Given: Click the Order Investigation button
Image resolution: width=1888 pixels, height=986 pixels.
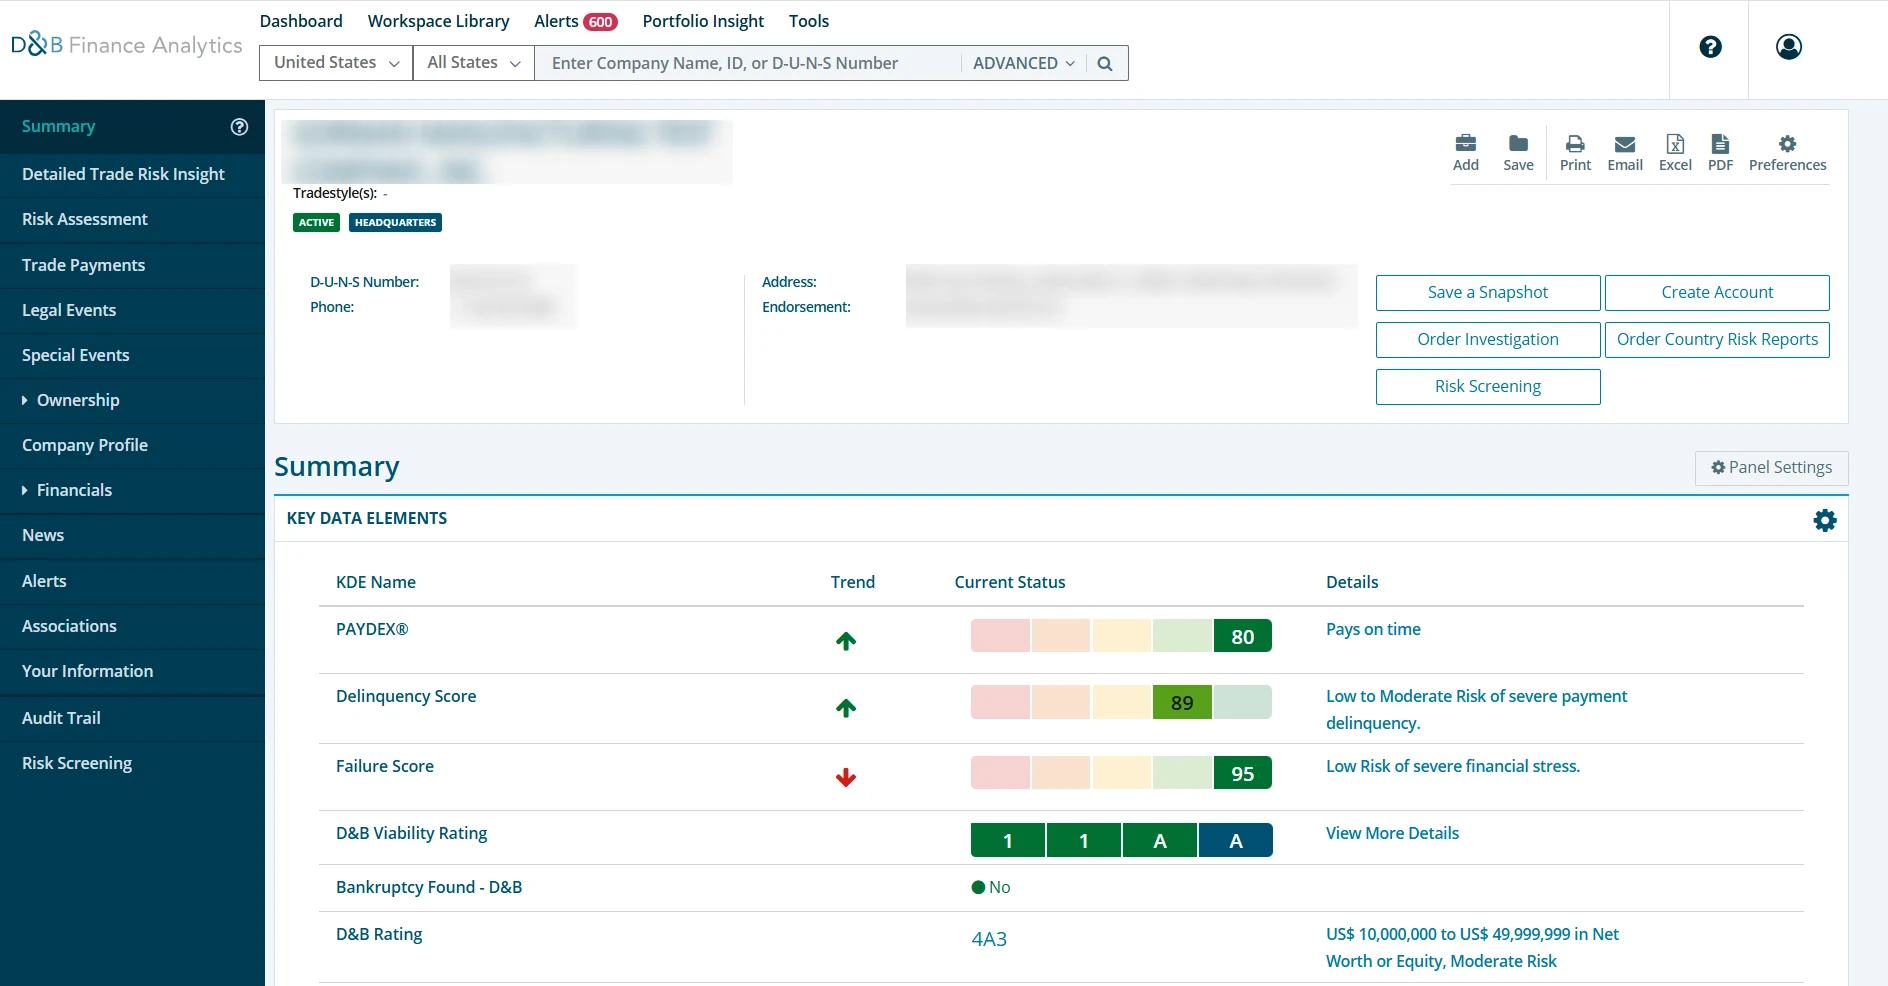Looking at the screenshot, I should click(x=1487, y=339).
